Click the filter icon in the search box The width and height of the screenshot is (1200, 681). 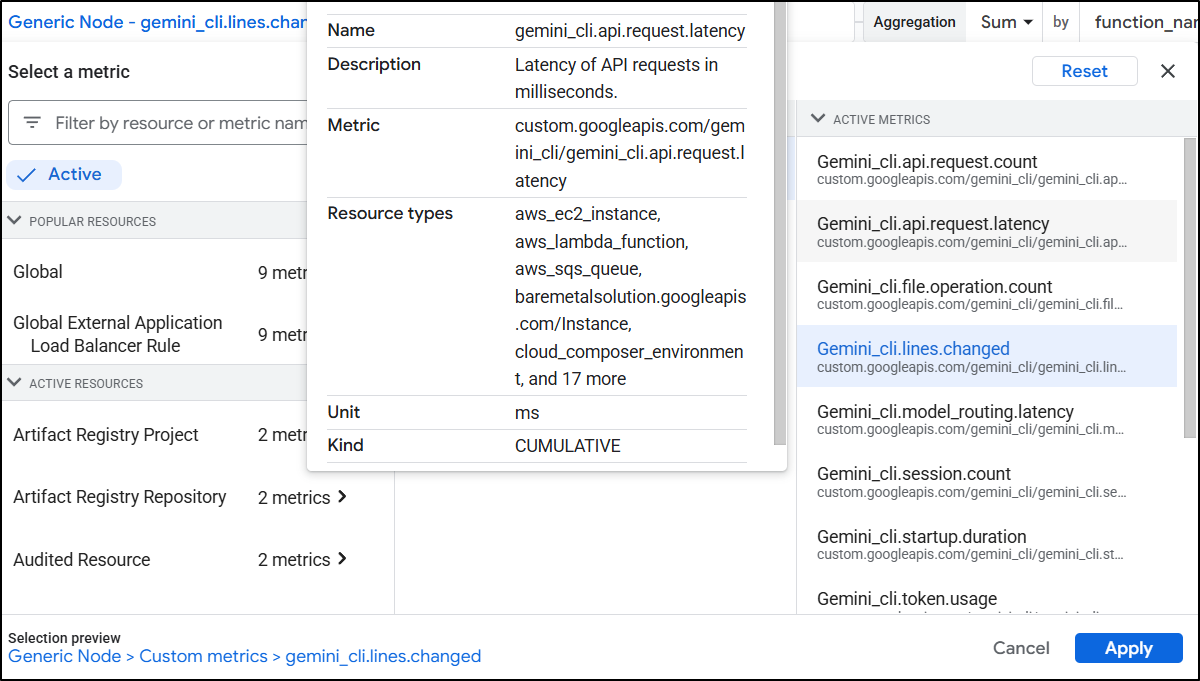tap(32, 123)
